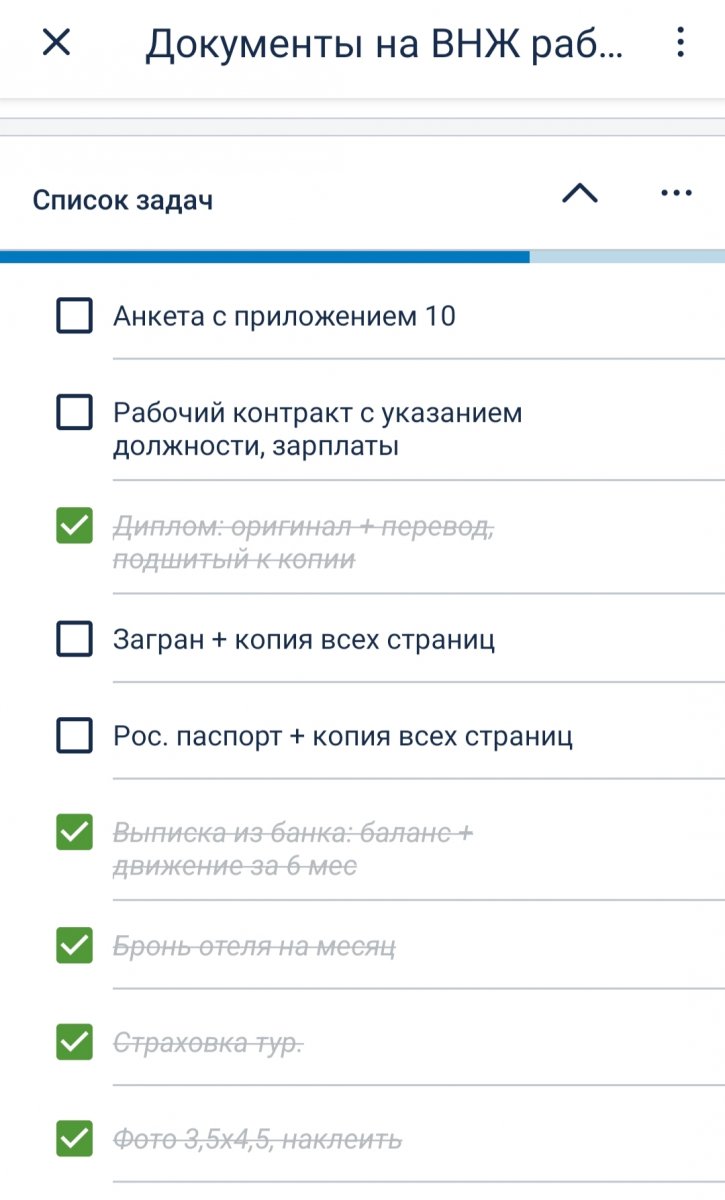Viewport: 725px width, 1200px height.
Task: Open task list horizontal dots options
Action: 677,194
